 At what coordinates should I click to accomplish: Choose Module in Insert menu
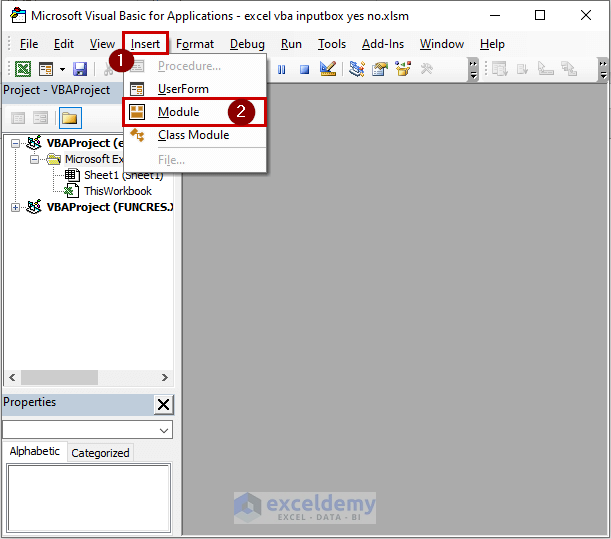[x=195, y=112]
